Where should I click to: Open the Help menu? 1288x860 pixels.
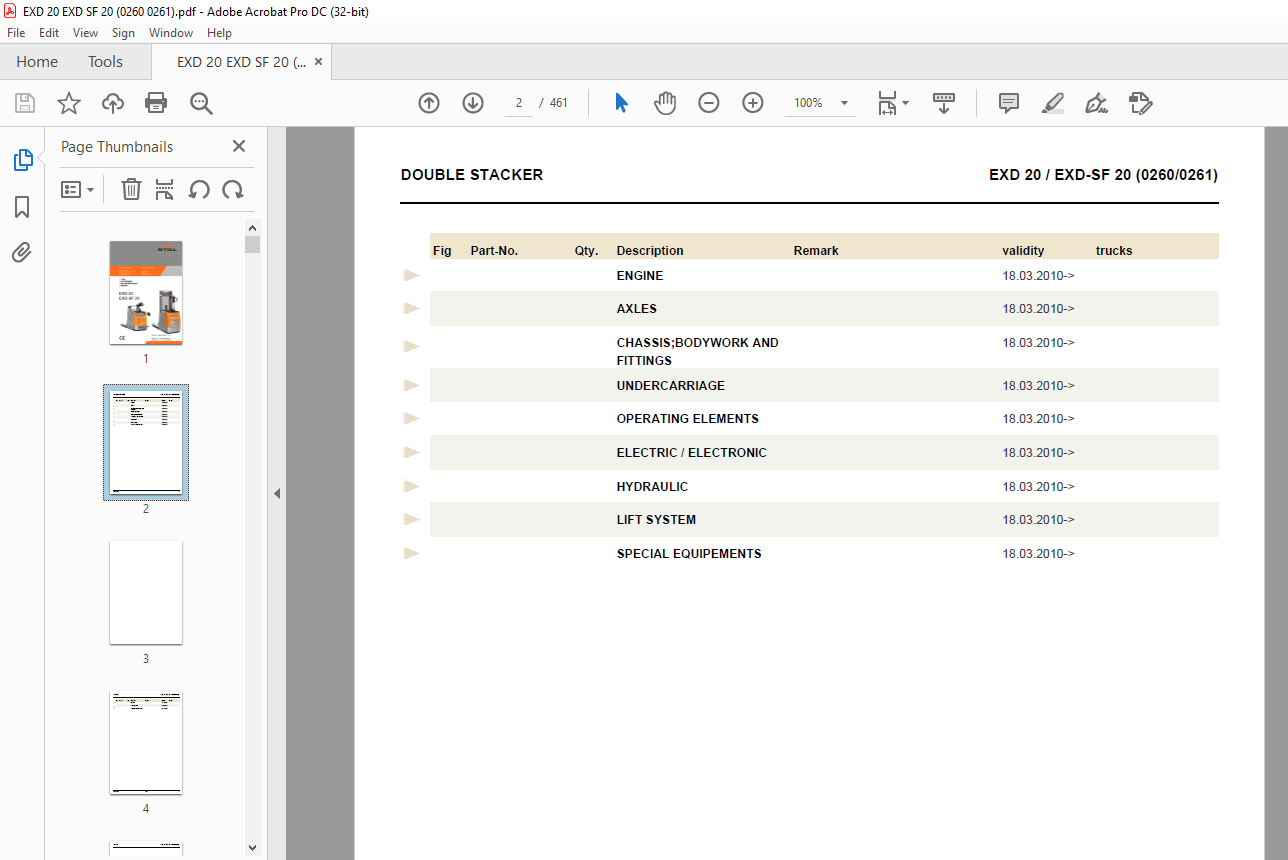click(x=219, y=33)
